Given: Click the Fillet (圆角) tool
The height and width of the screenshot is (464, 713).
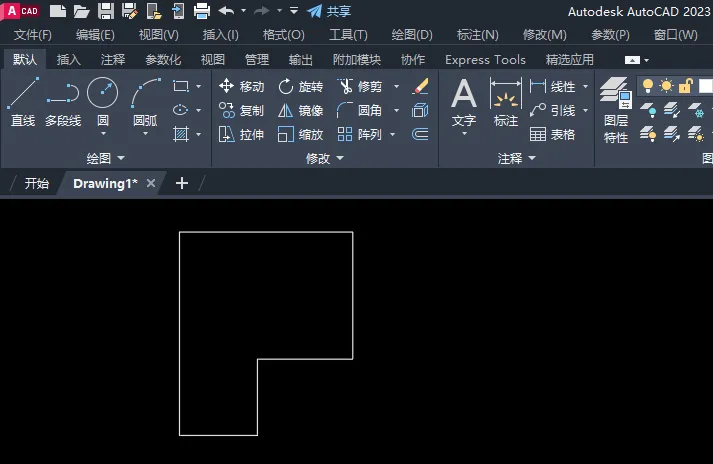Looking at the screenshot, I should 359,110.
